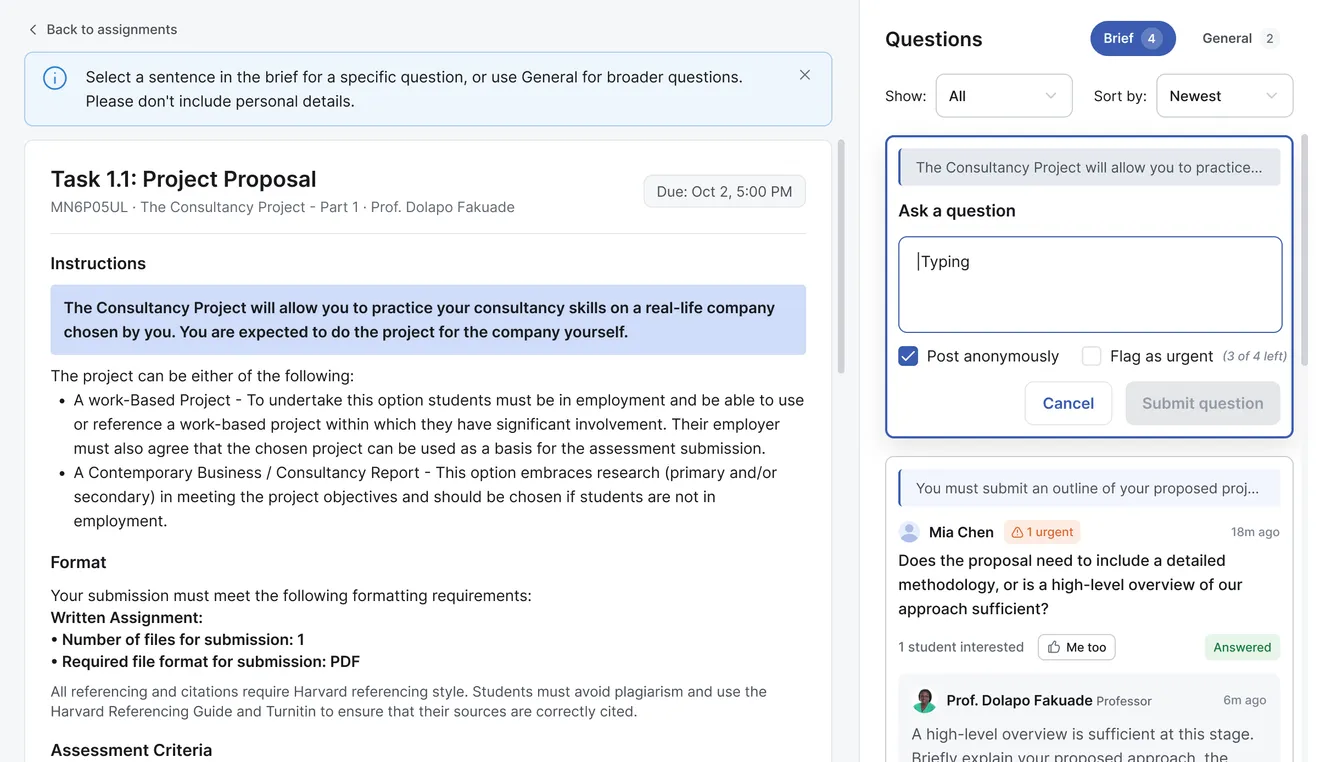Image resolution: width=1320 pixels, height=762 pixels.
Task: Switch to the General questions tab
Action: [1240, 39]
